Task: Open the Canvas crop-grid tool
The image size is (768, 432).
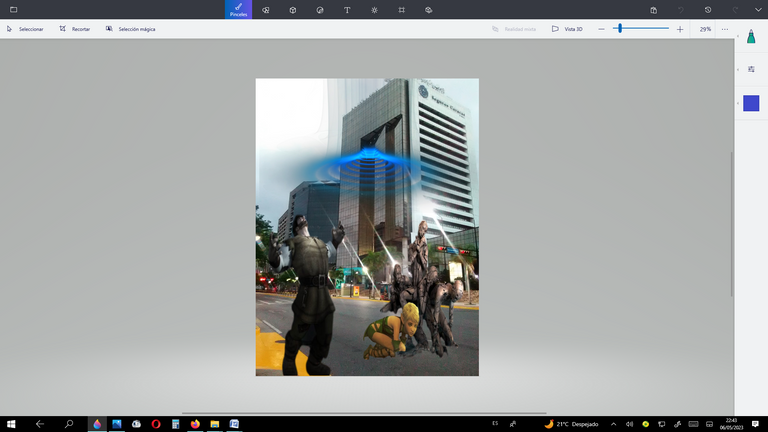Action: tap(401, 10)
